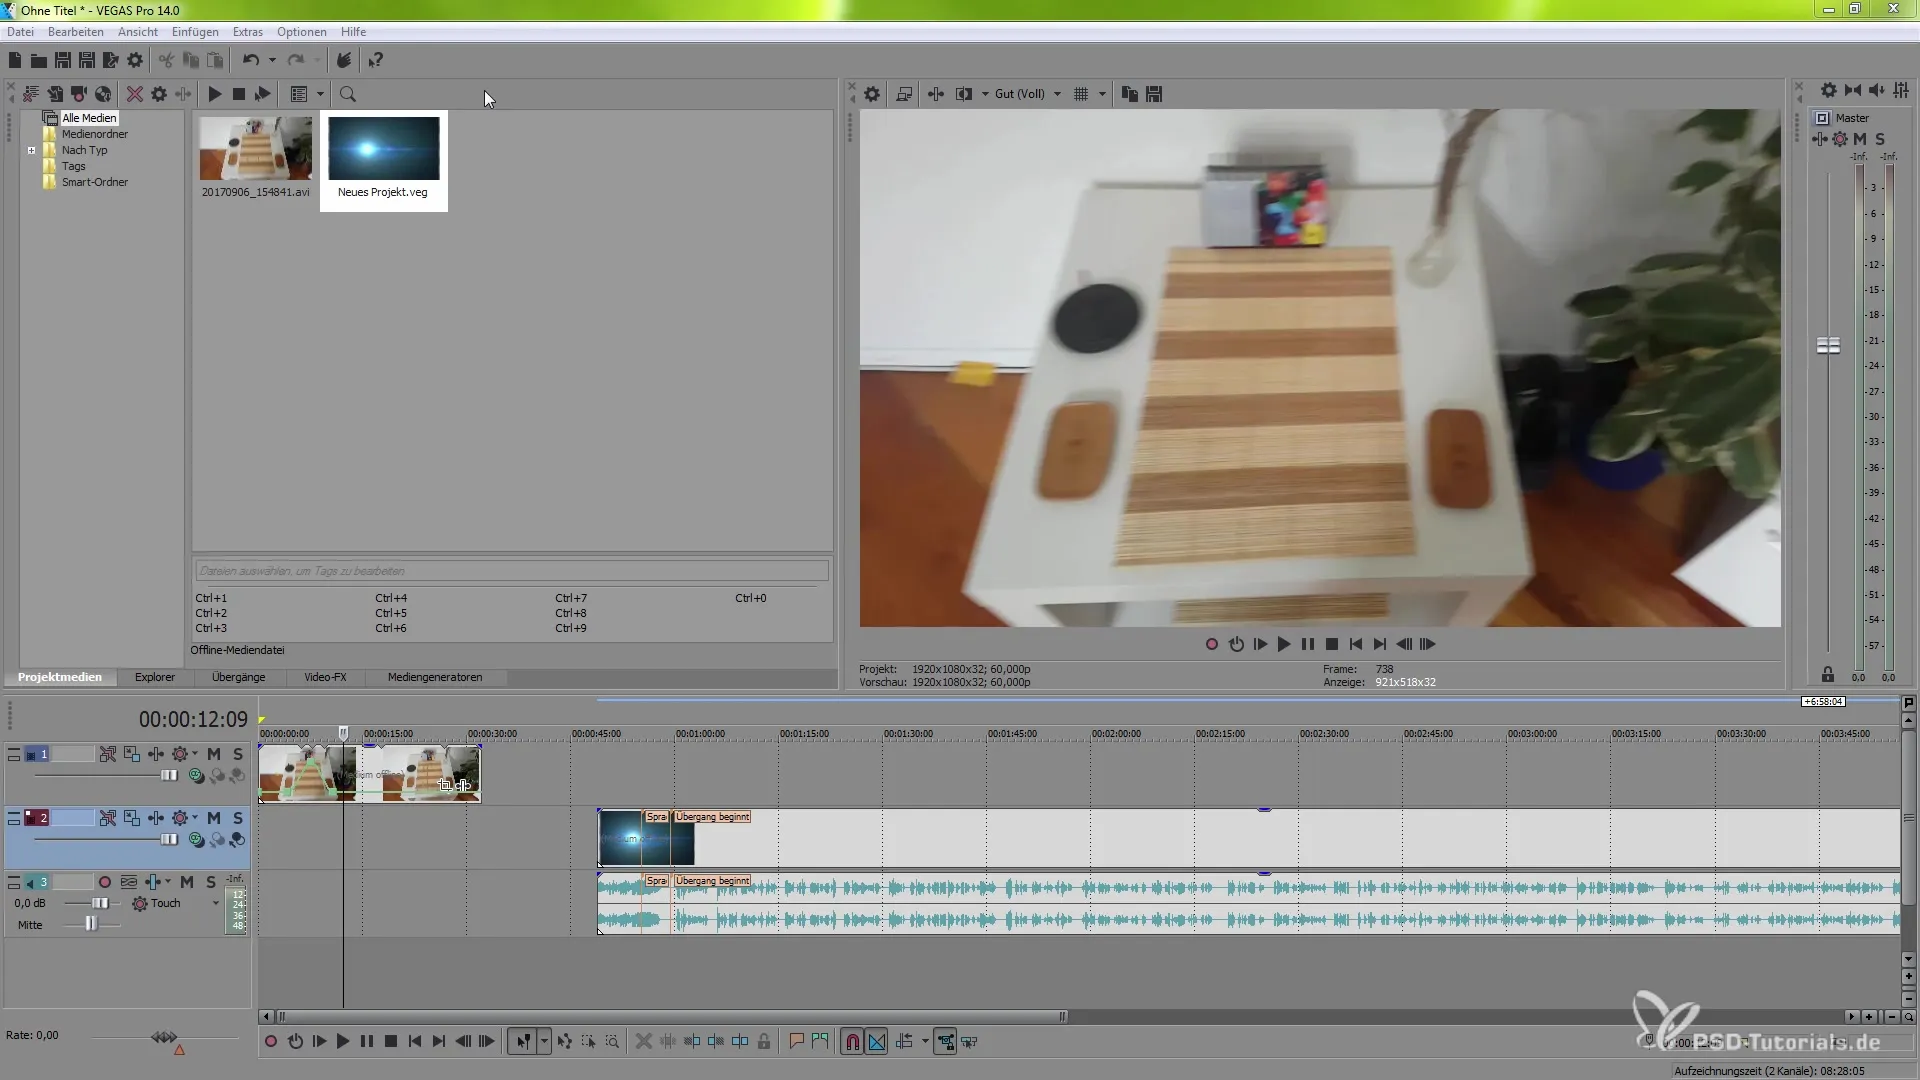Toggle bypass motion blur on track 1
Image resolution: width=1920 pixels, height=1080 pixels.
click(x=108, y=754)
